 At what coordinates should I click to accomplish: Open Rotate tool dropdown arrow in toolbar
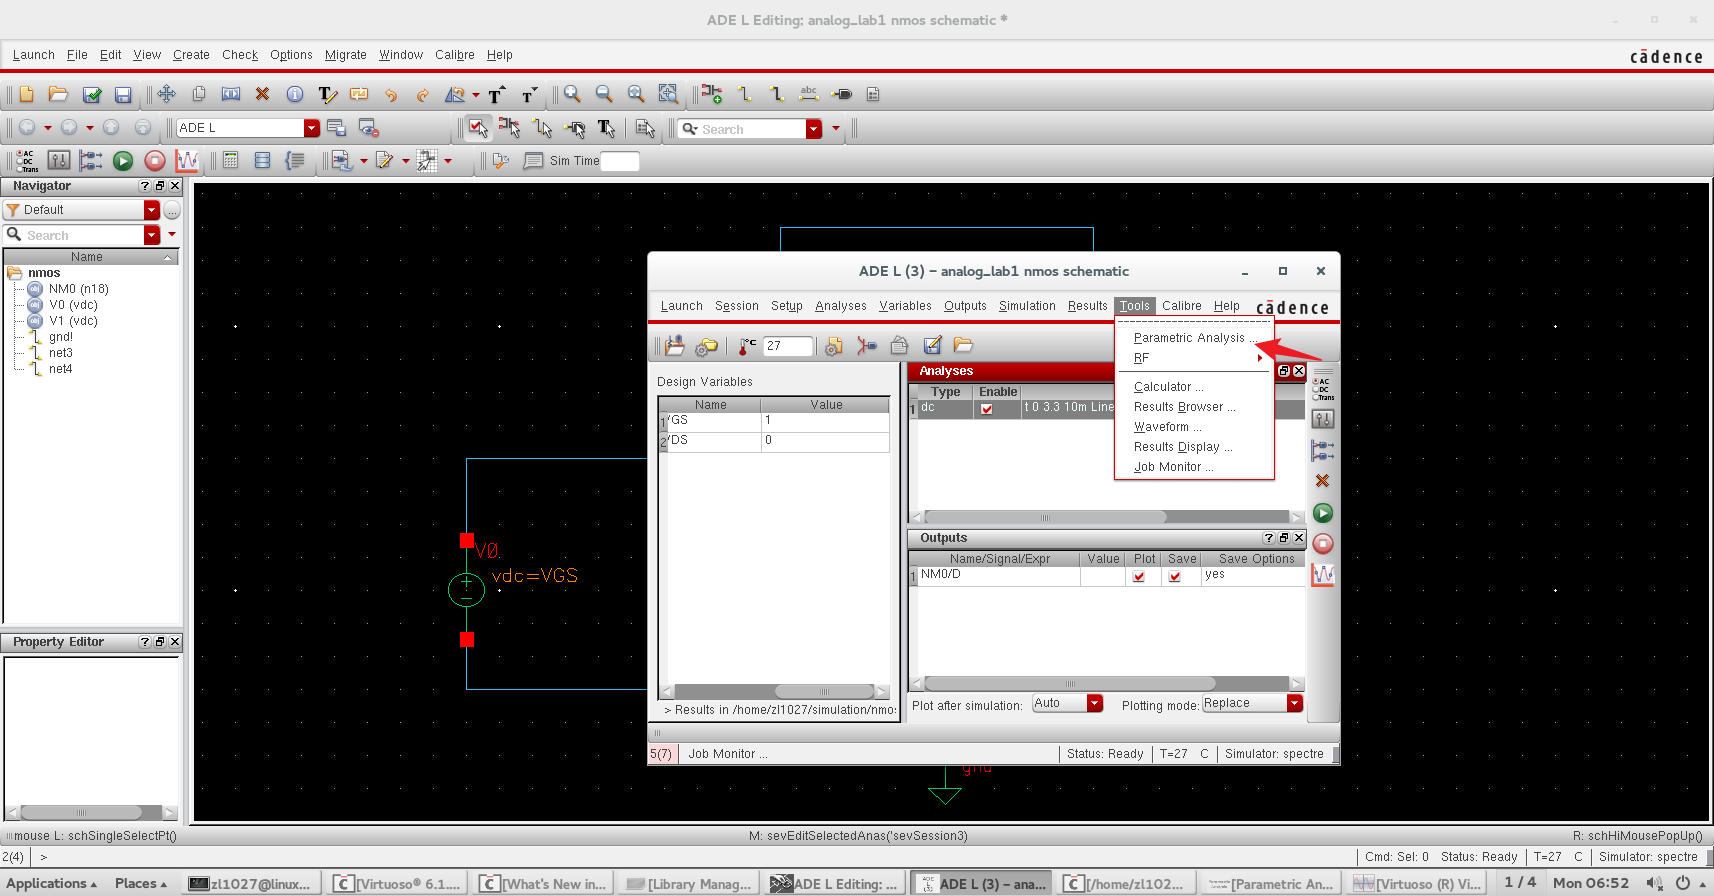pos(476,95)
